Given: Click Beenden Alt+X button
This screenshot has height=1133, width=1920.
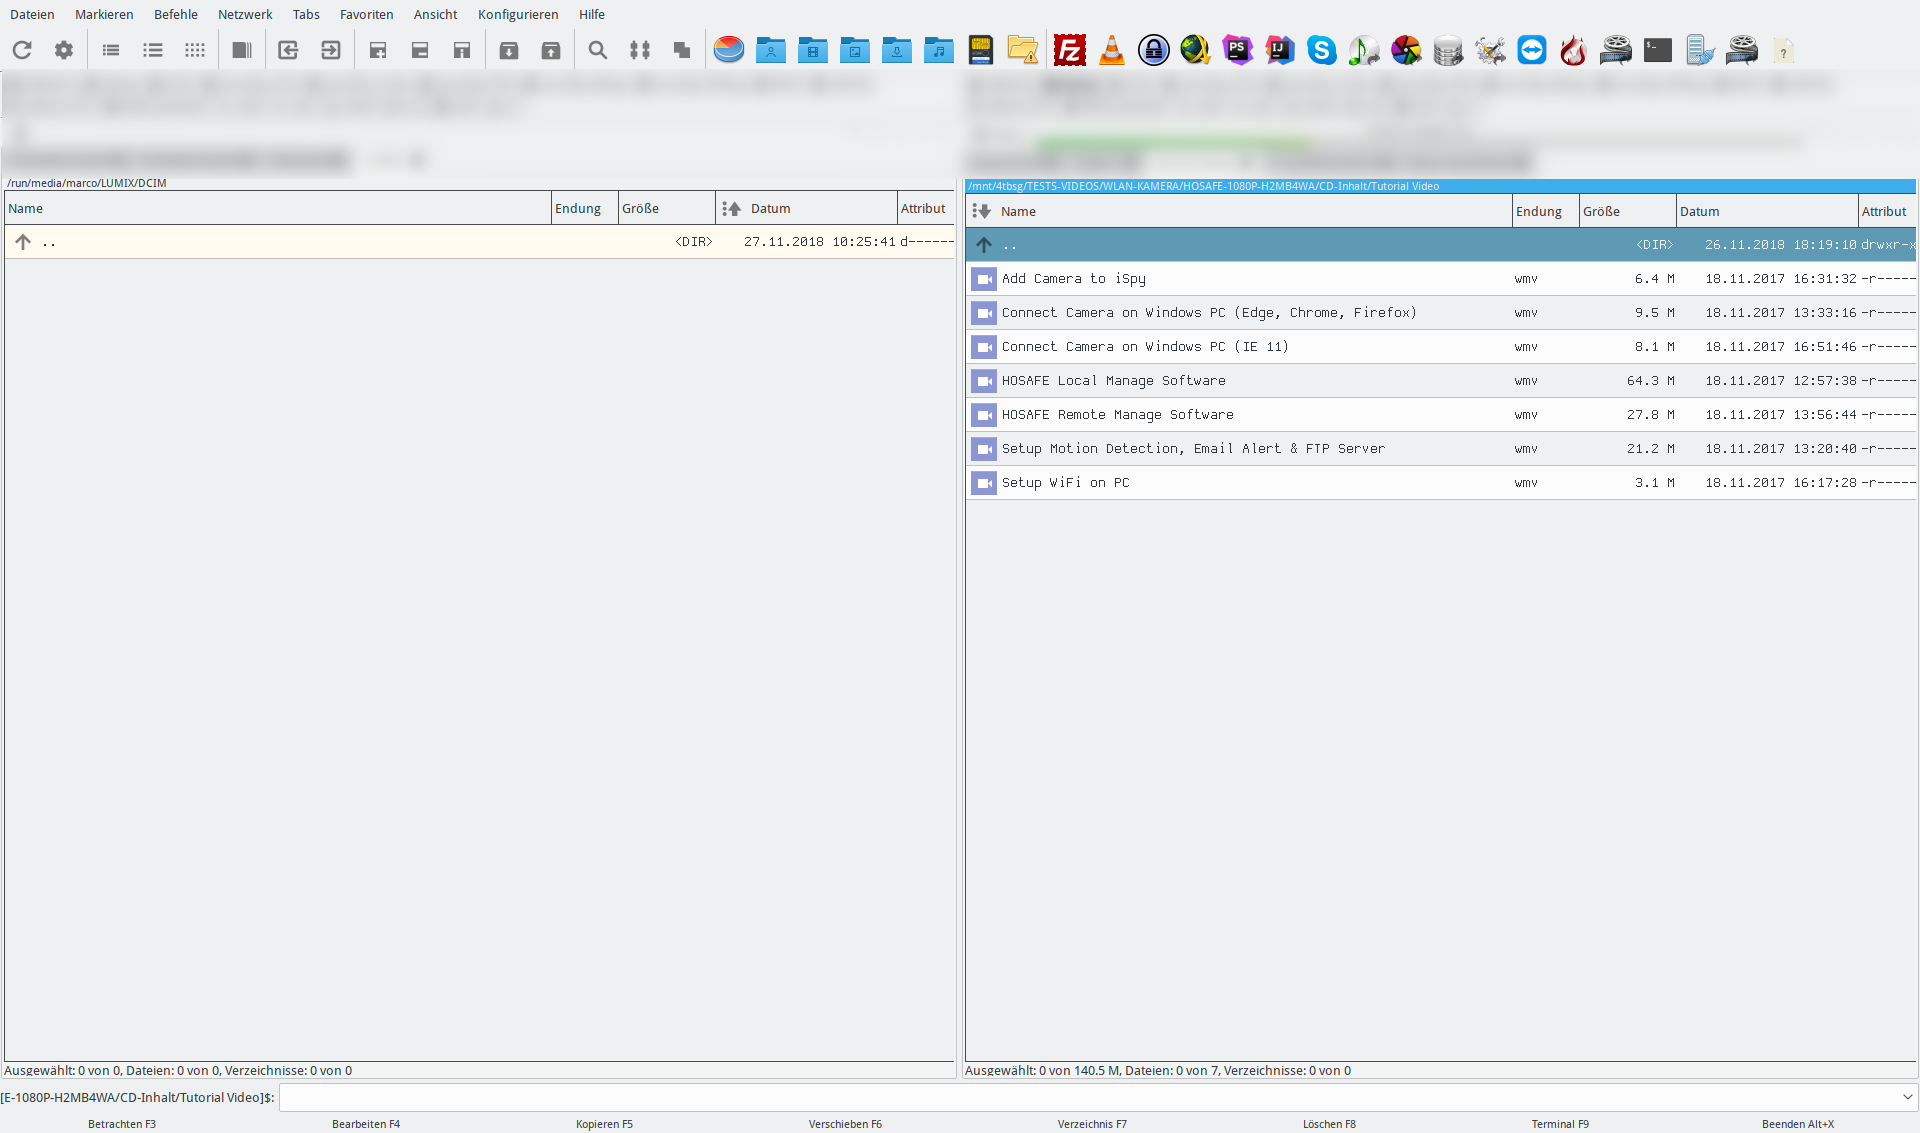Looking at the screenshot, I should [1798, 1124].
